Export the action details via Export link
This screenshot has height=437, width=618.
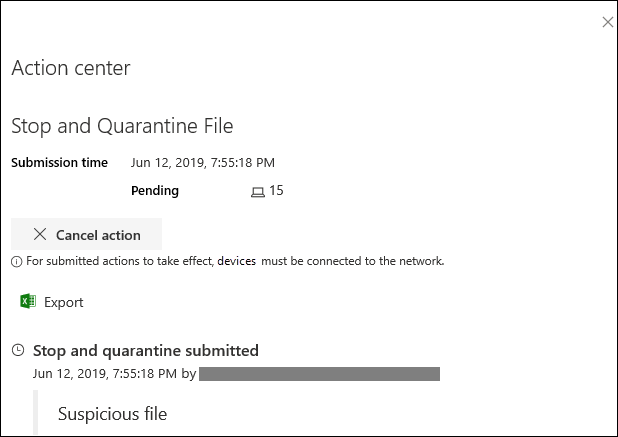64,302
